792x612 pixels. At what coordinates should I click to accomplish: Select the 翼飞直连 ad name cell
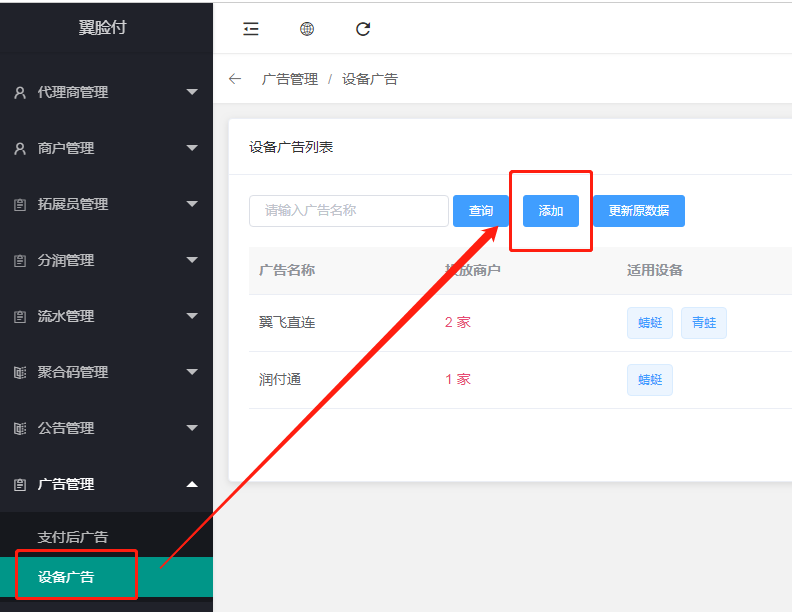tap(287, 323)
